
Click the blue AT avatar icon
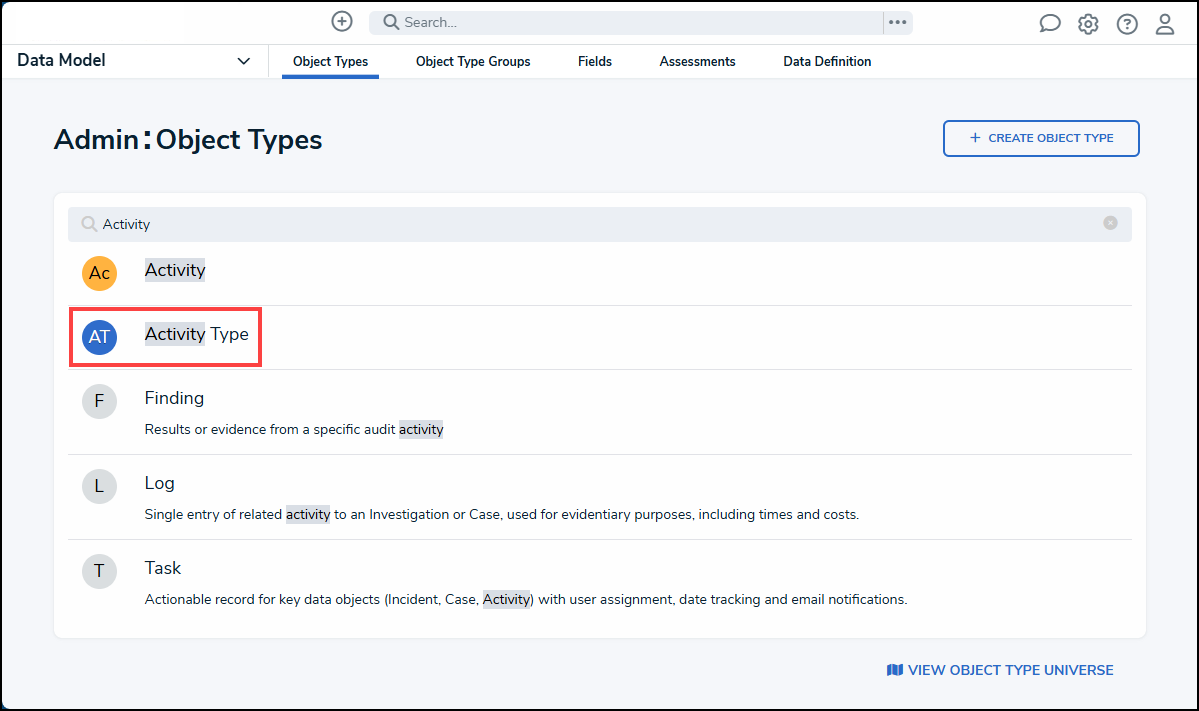pos(99,337)
